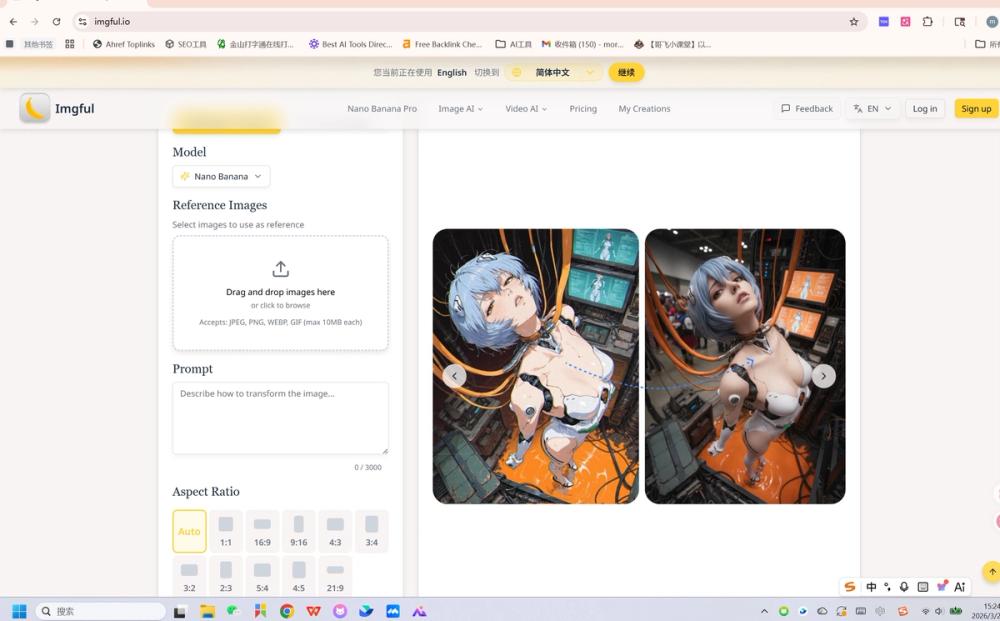1000x621 pixels.
Task: Click the Drag and drop images upload area
Action: [281, 293]
